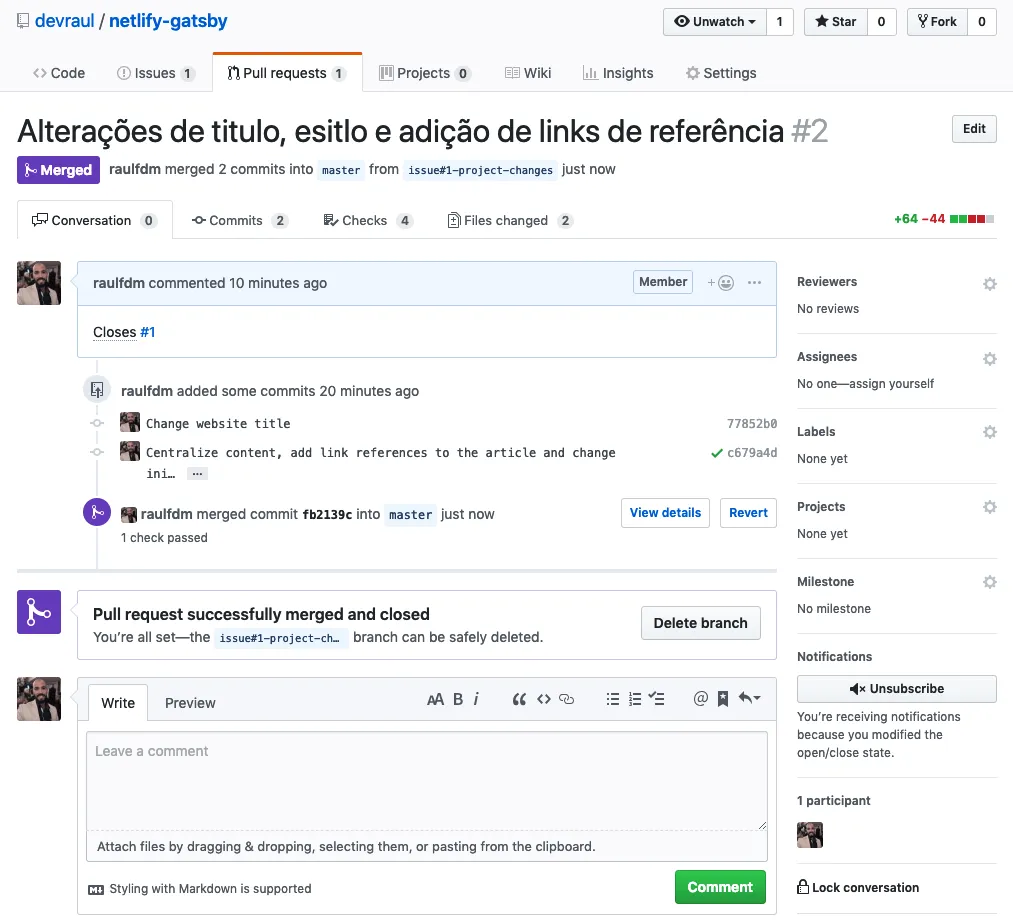Click the master branch label in header
This screenshot has height=920, width=1013.
[341, 170]
